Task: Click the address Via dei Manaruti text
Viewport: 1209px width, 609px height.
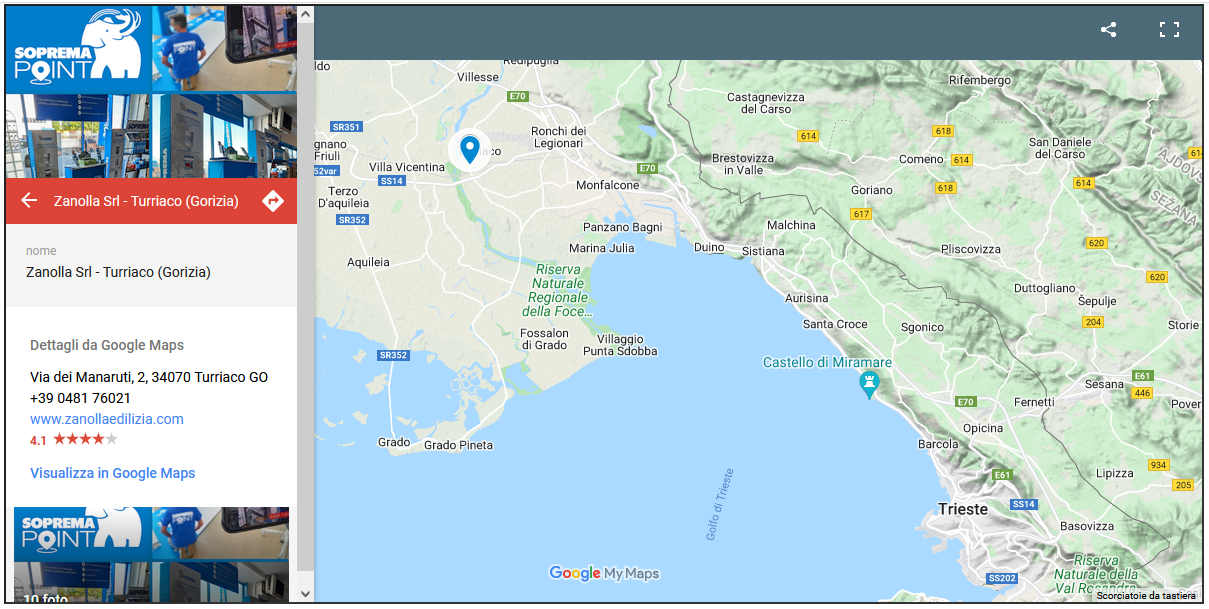Action: pyautogui.click(x=149, y=377)
